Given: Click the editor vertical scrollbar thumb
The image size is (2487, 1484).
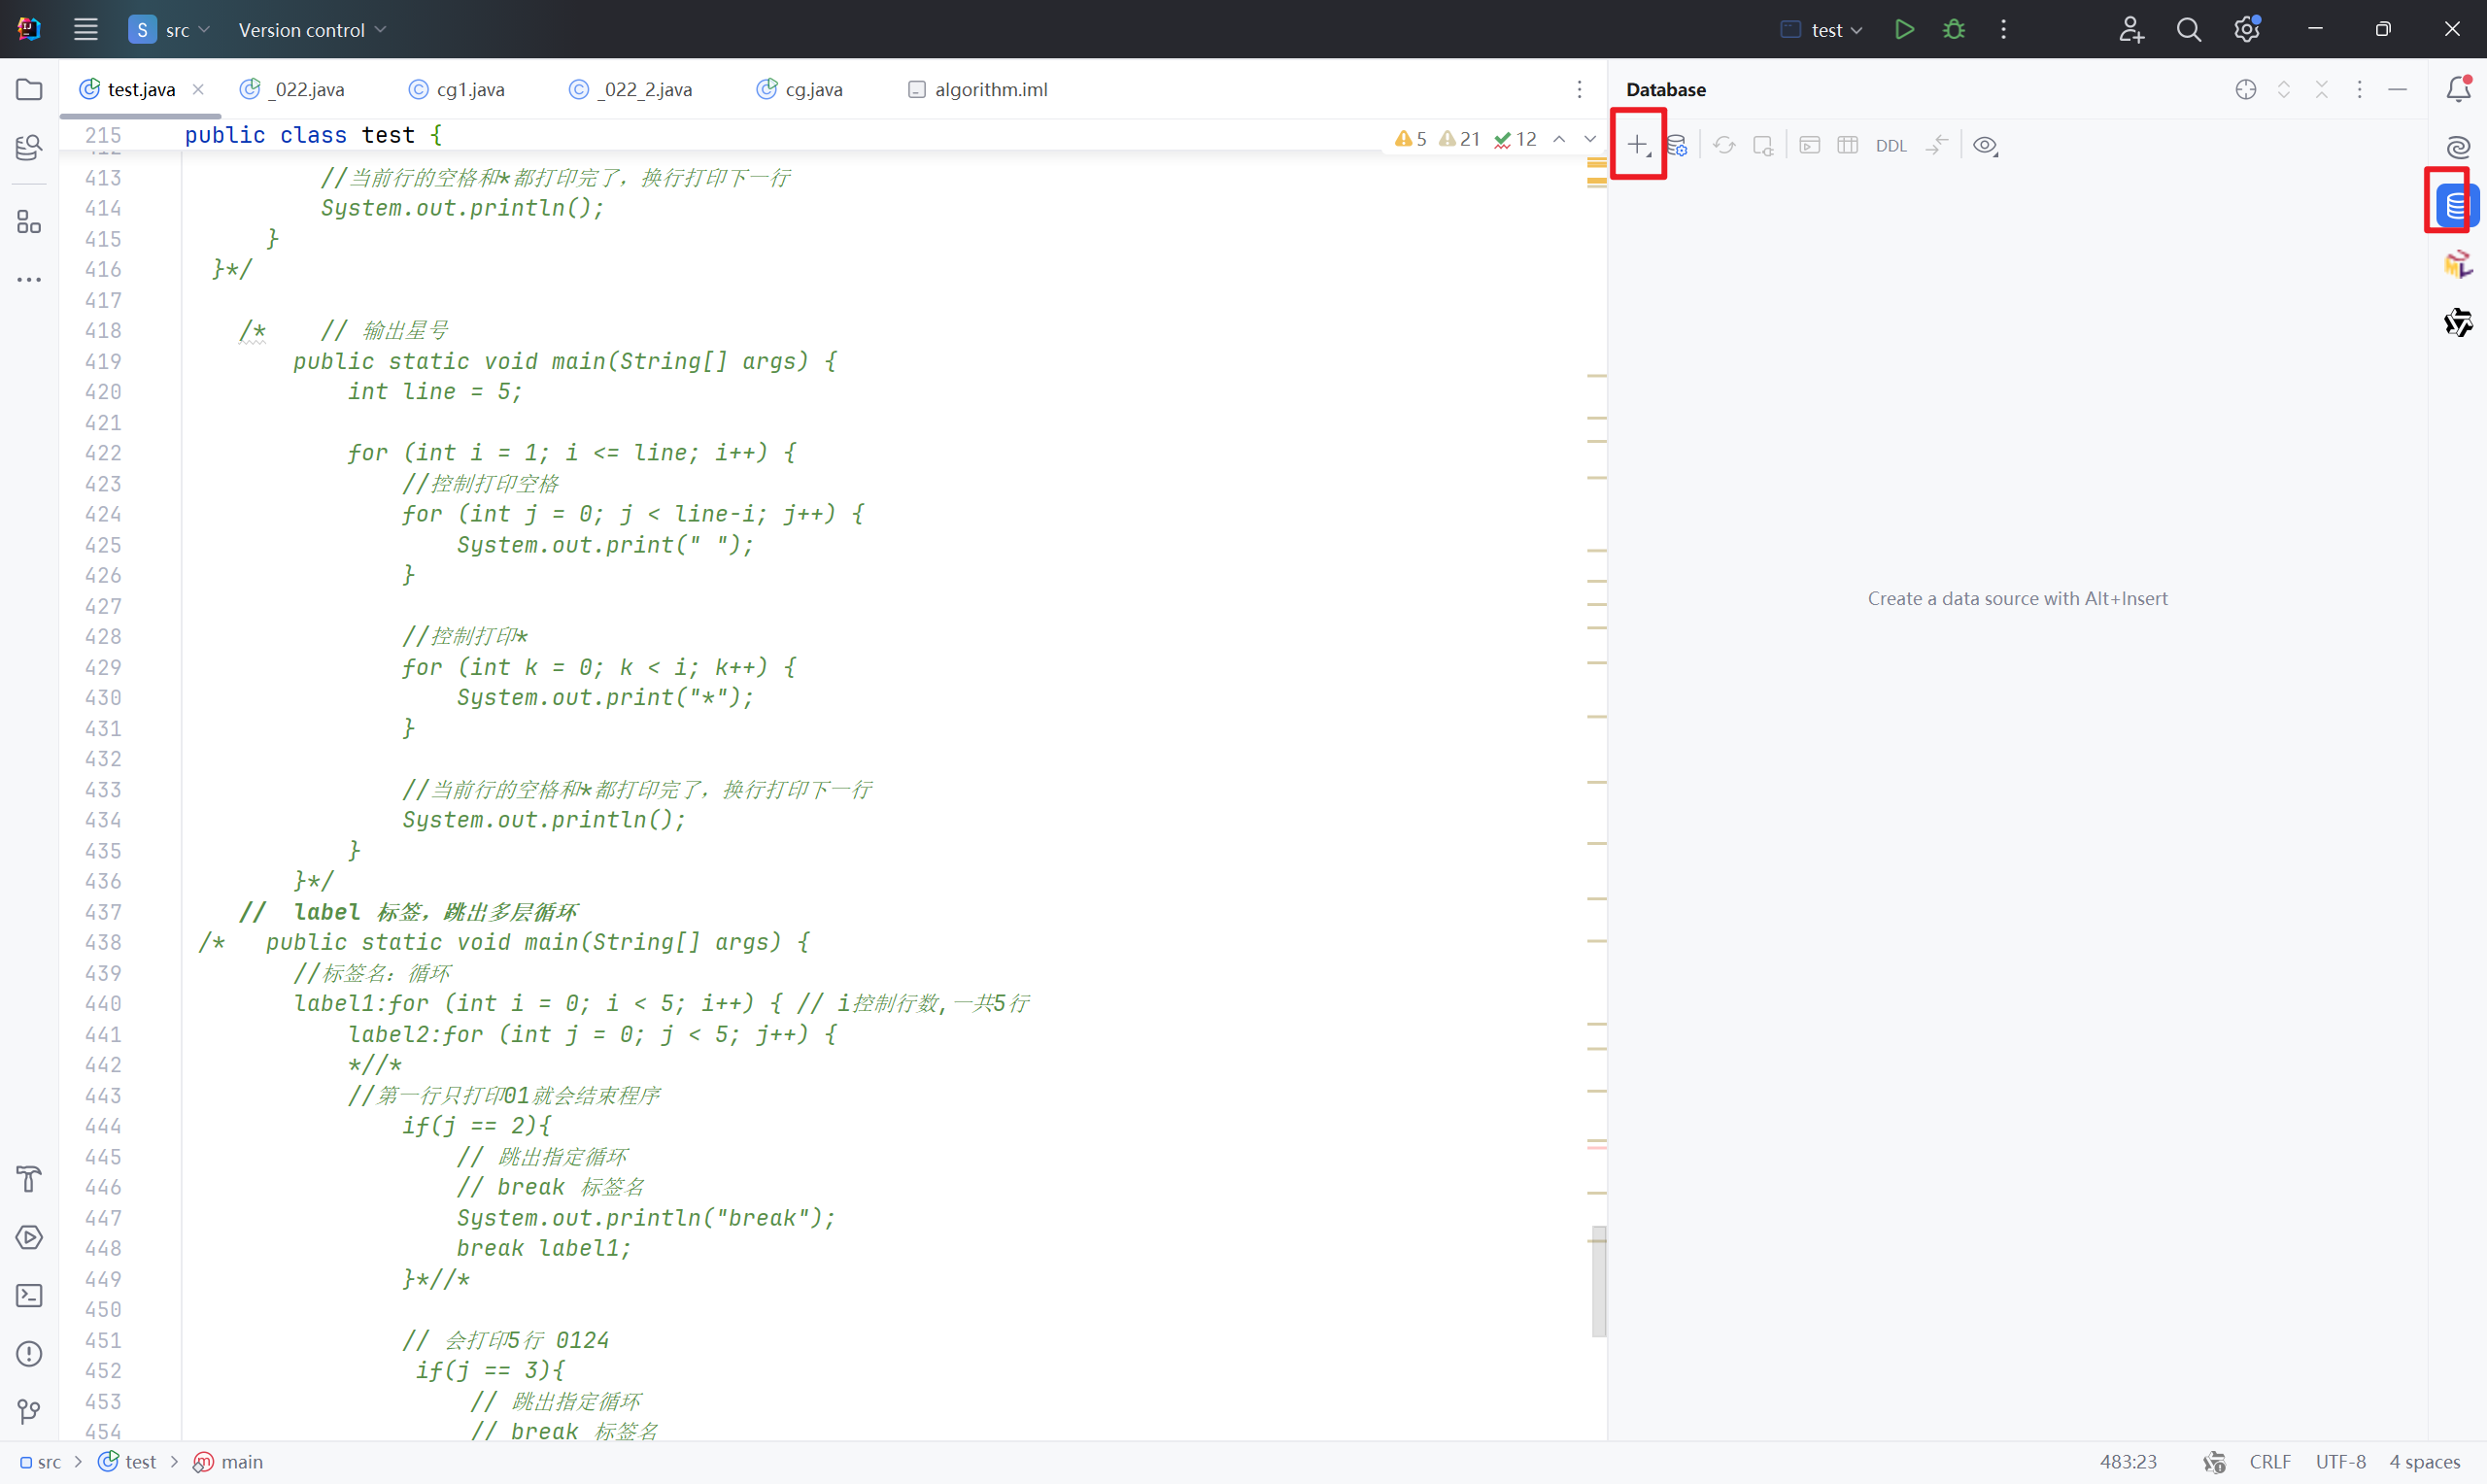Looking at the screenshot, I should pyautogui.click(x=1598, y=1280).
